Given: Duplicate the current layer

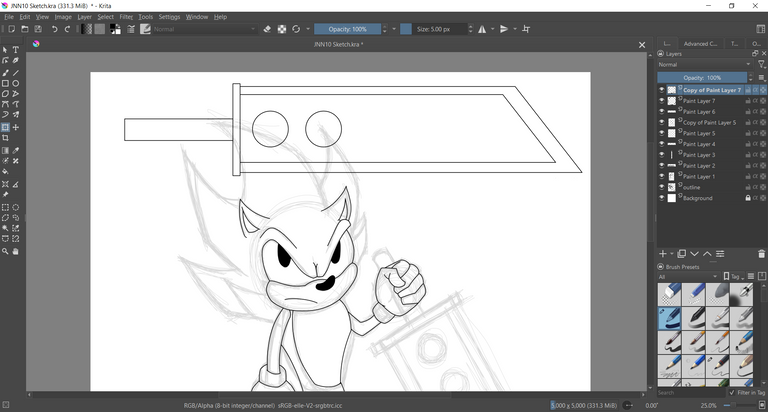Looking at the screenshot, I should pyautogui.click(x=681, y=254).
